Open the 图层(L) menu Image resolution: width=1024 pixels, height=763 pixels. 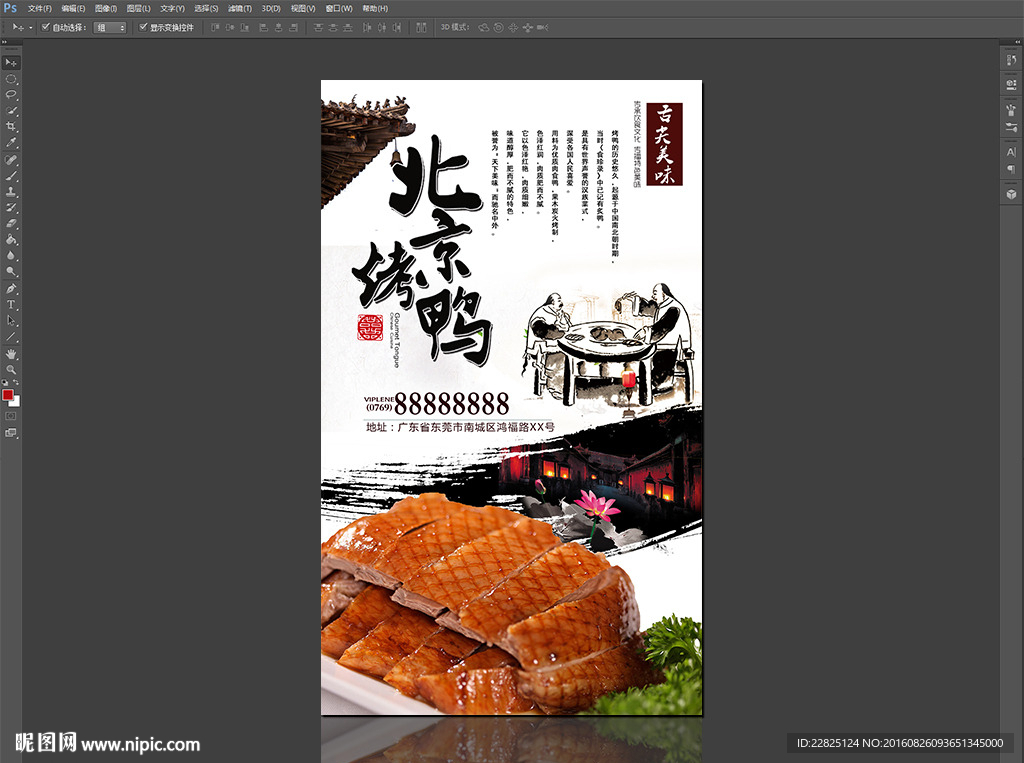coord(138,8)
